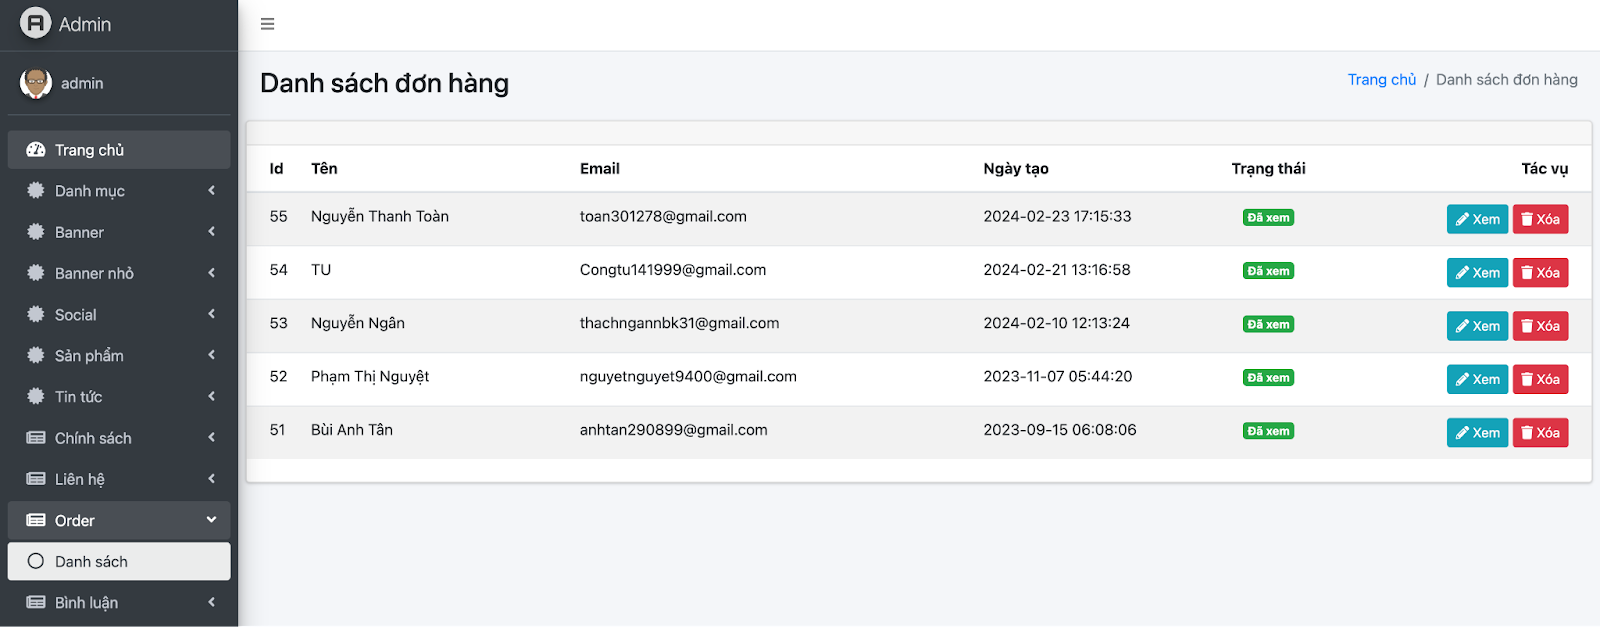Expand the Liên hệ submenu arrow
The image size is (1600, 627).
coord(211,479)
